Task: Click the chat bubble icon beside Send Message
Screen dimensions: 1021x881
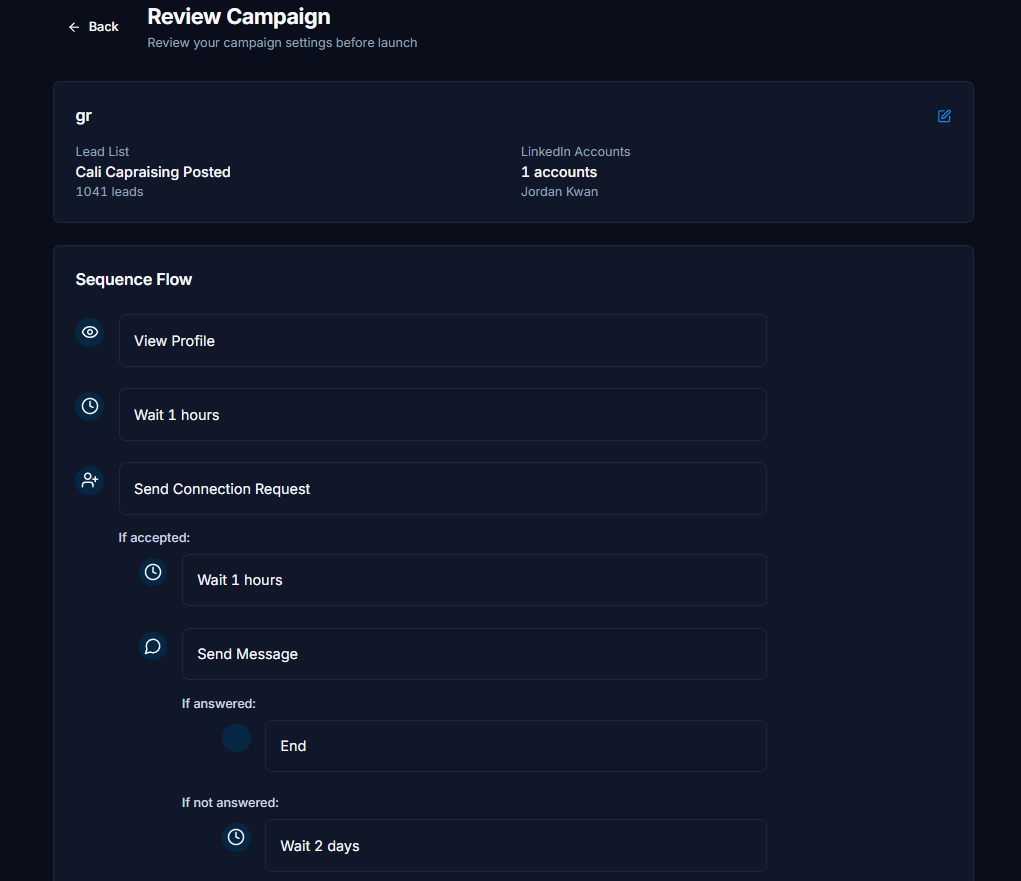Action: (153, 646)
